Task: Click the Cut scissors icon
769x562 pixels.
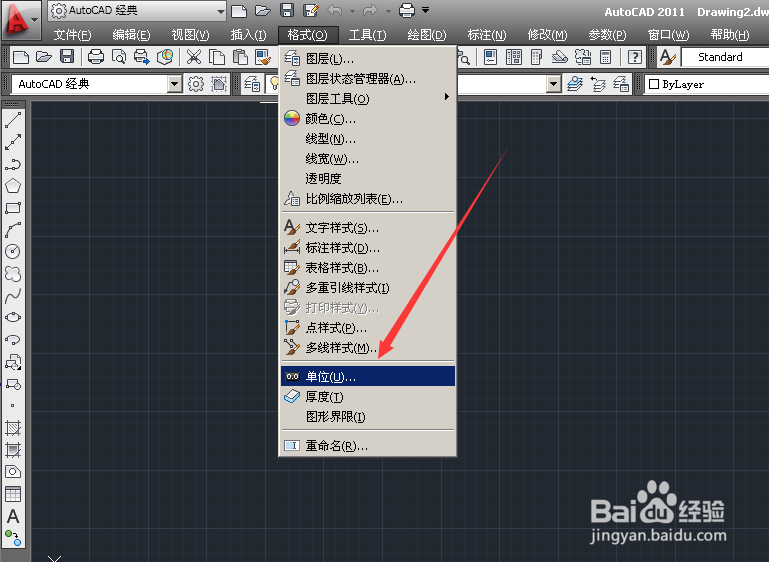Action: coord(194,57)
